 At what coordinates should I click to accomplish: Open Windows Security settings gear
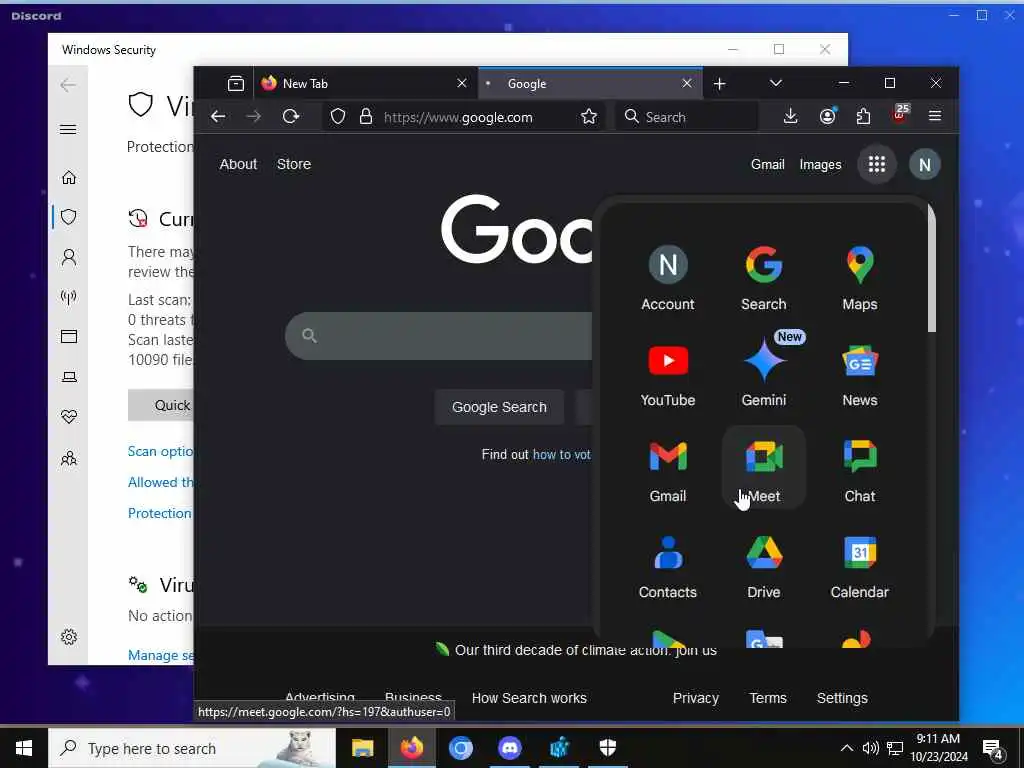point(69,637)
